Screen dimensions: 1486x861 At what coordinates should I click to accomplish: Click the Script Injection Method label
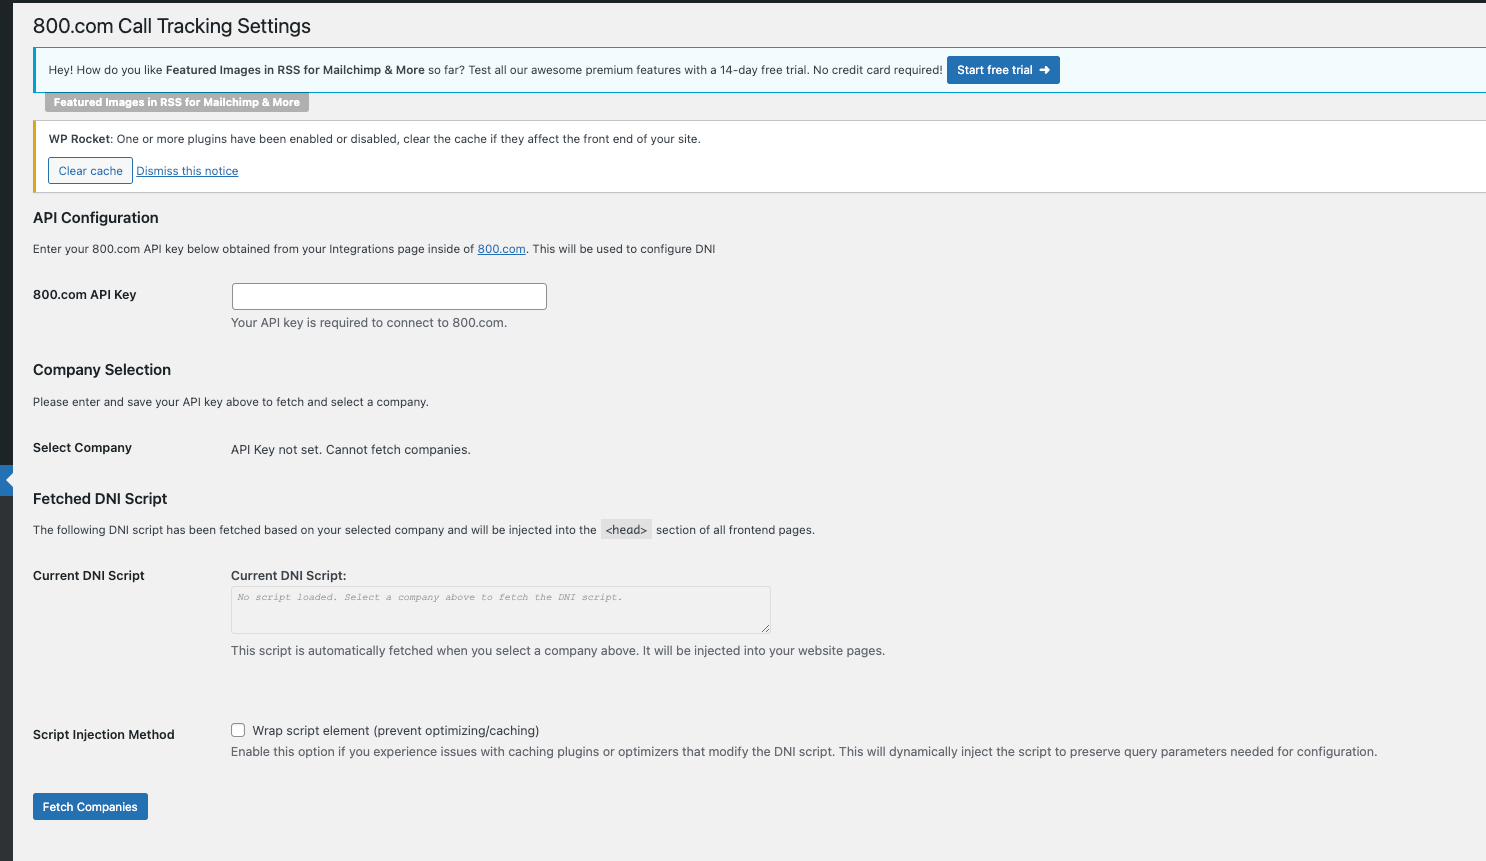pos(104,735)
